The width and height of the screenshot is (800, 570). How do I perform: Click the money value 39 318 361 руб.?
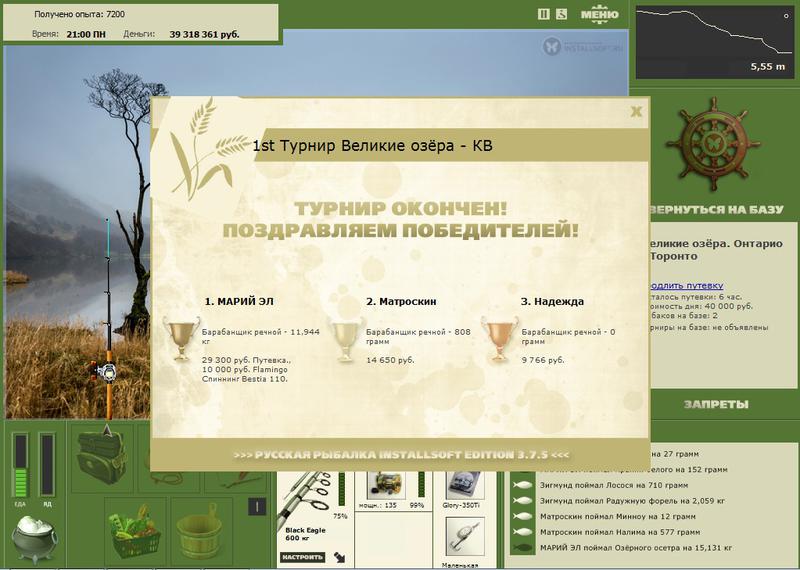pos(204,35)
